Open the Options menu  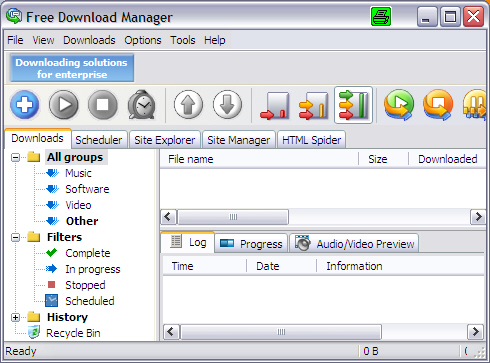pos(143,40)
